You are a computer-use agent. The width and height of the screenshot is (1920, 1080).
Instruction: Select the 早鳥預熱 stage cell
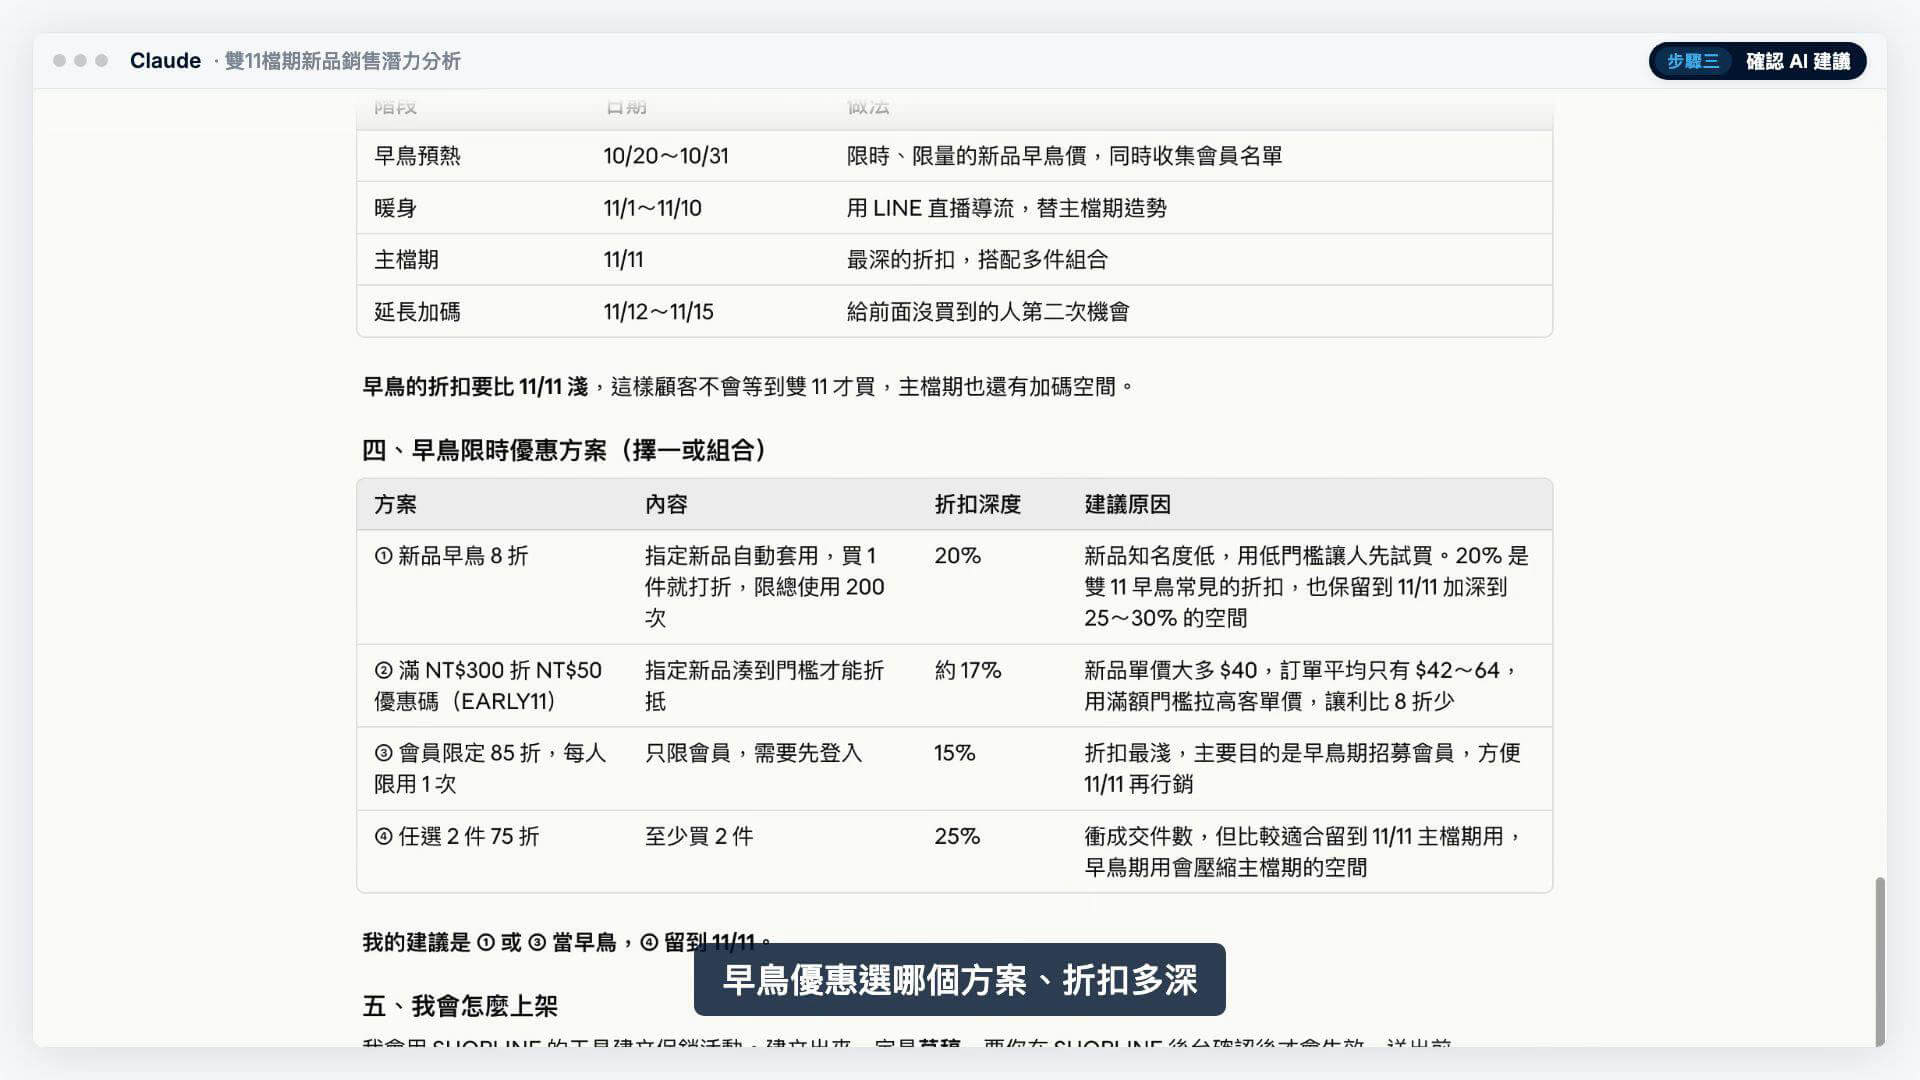[417, 156]
